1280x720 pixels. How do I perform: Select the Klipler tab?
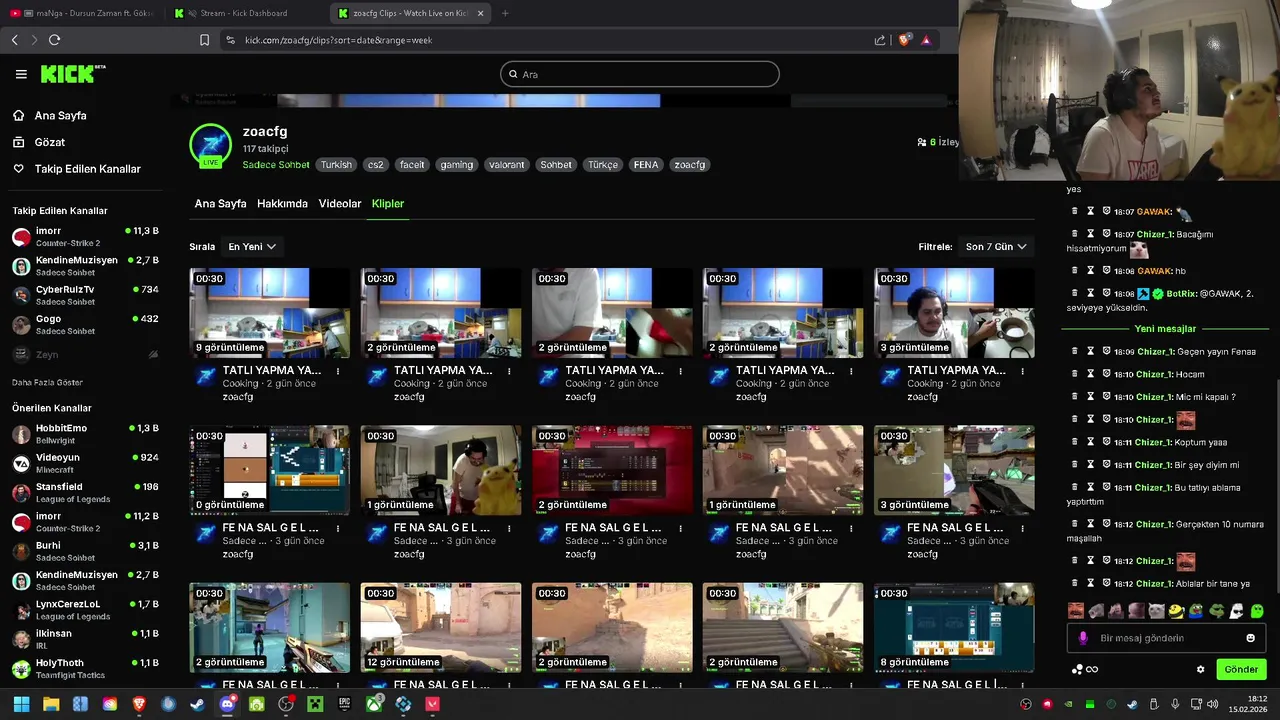click(388, 203)
